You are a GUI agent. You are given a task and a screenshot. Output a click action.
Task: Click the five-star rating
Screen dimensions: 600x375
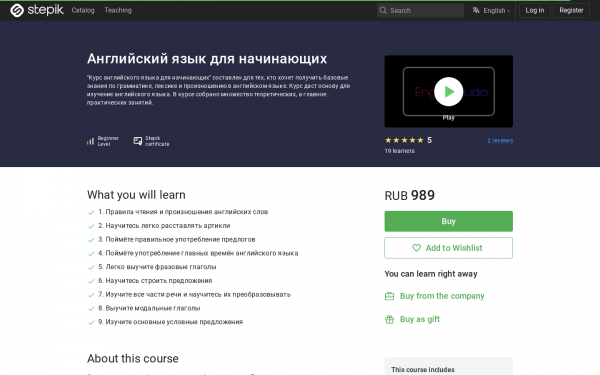(404, 140)
